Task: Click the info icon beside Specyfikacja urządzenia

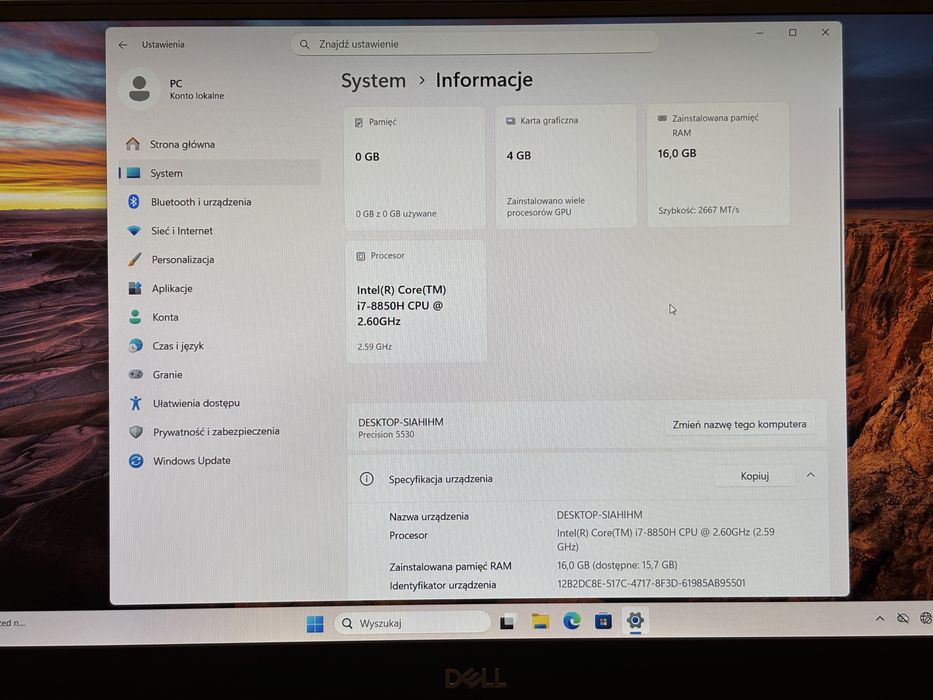Action: pos(367,479)
